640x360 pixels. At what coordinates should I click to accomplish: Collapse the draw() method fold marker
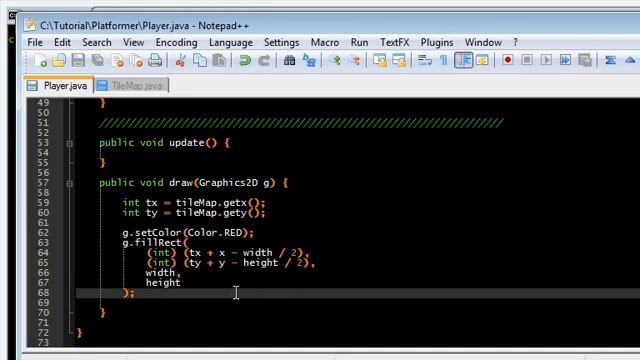(69, 184)
